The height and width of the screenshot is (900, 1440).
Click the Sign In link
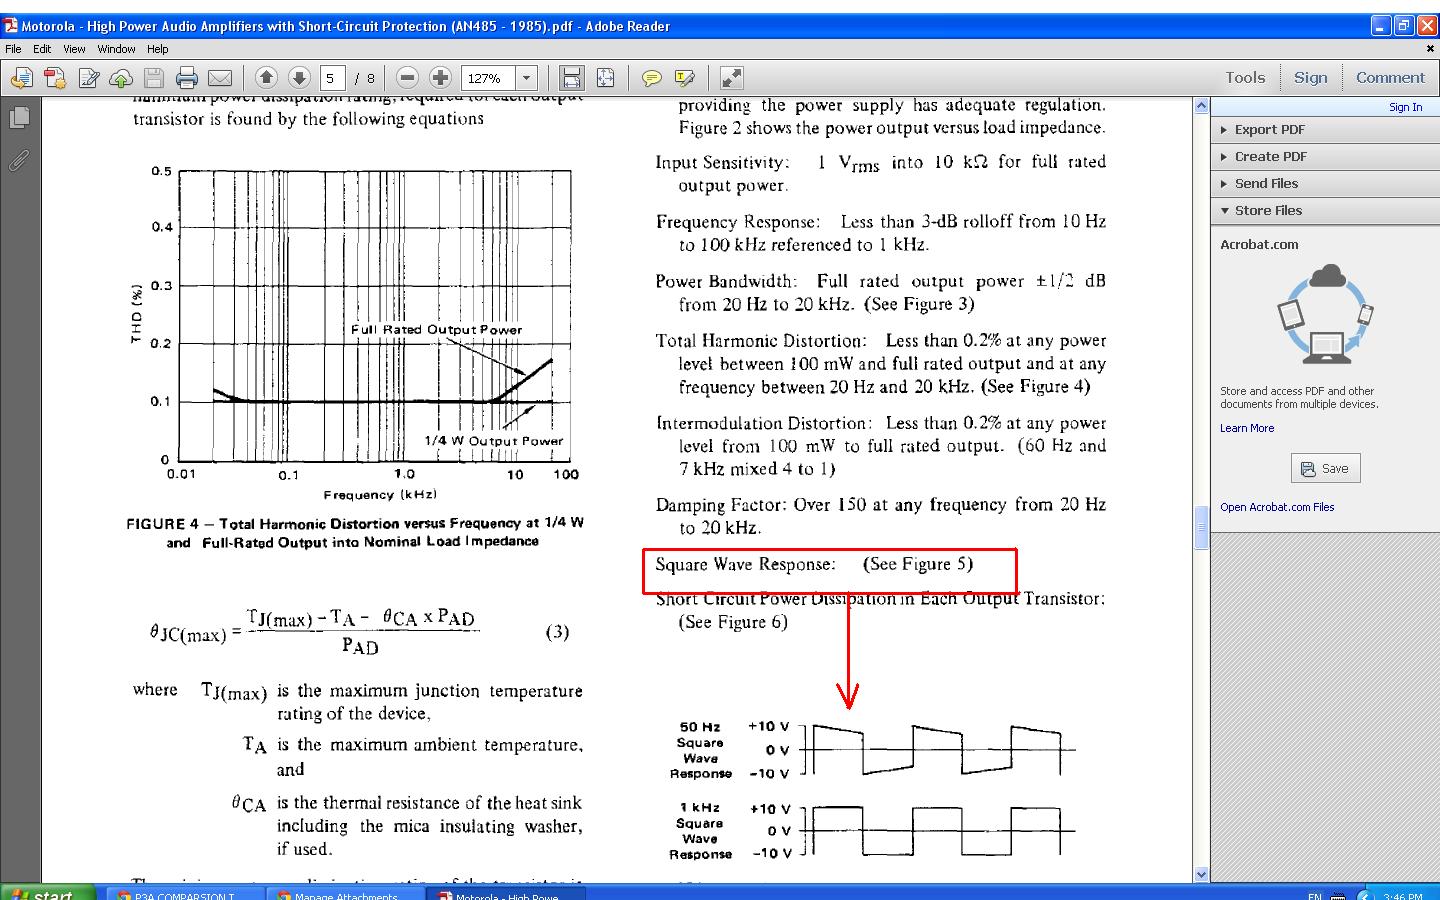(x=1405, y=107)
